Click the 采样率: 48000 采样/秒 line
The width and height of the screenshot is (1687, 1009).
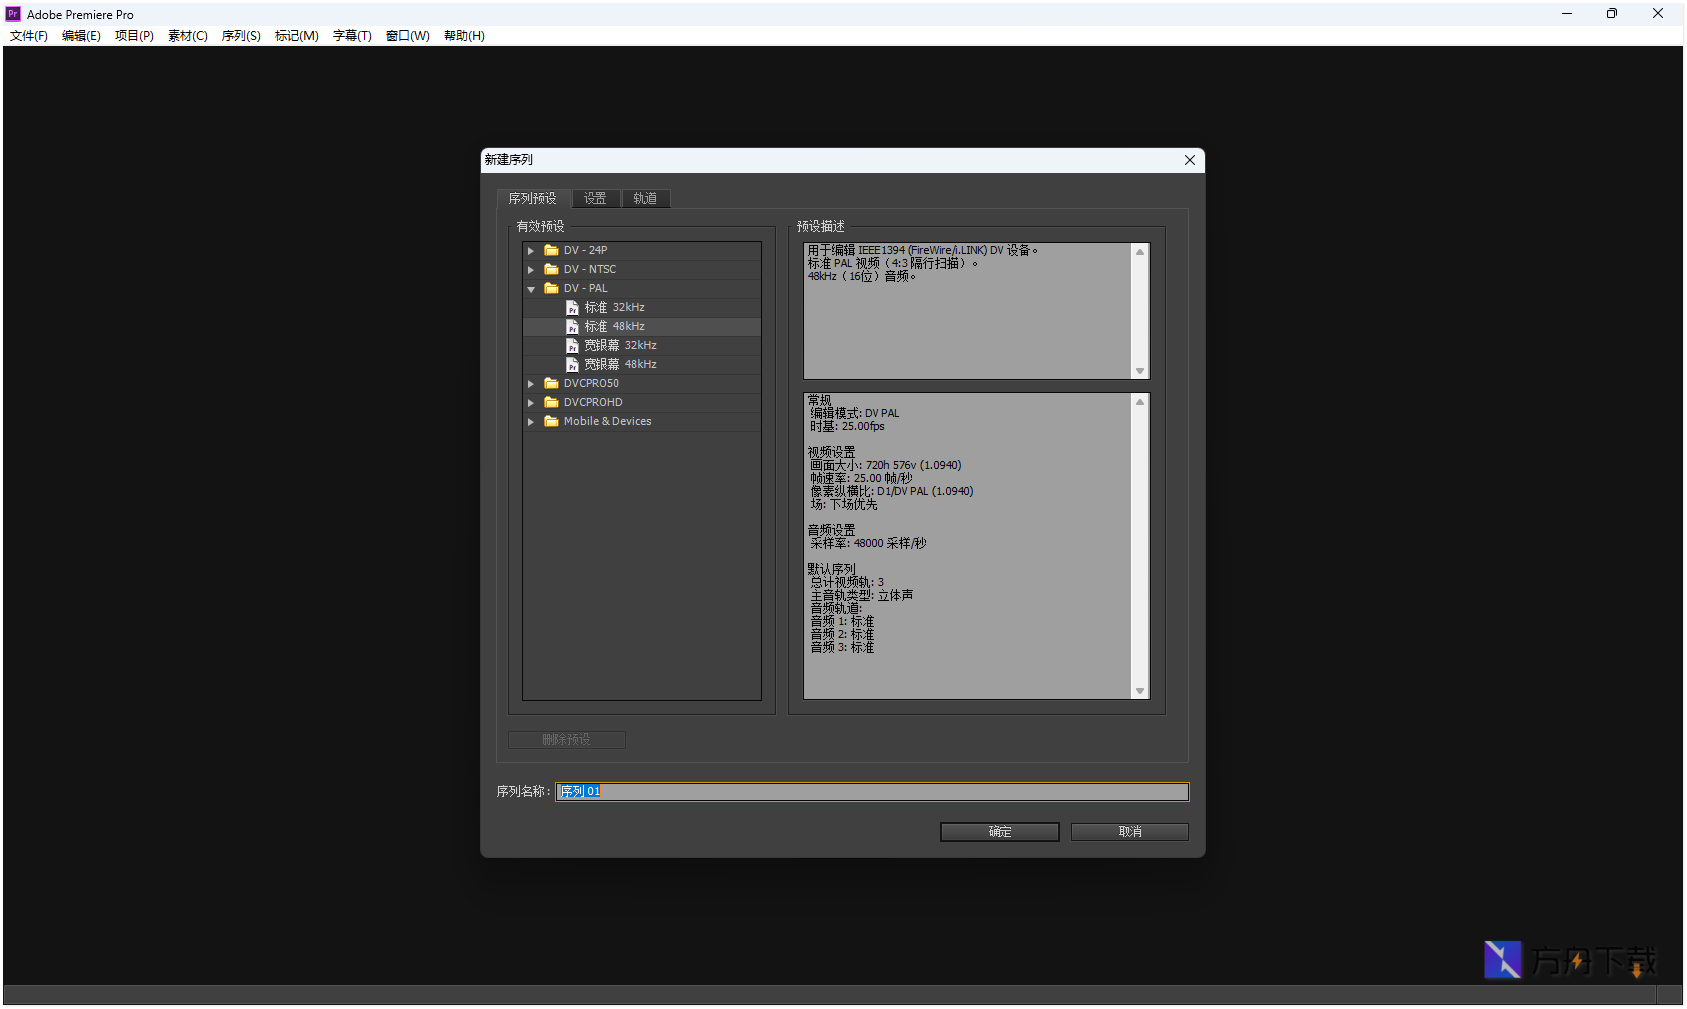tap(868, 544)
